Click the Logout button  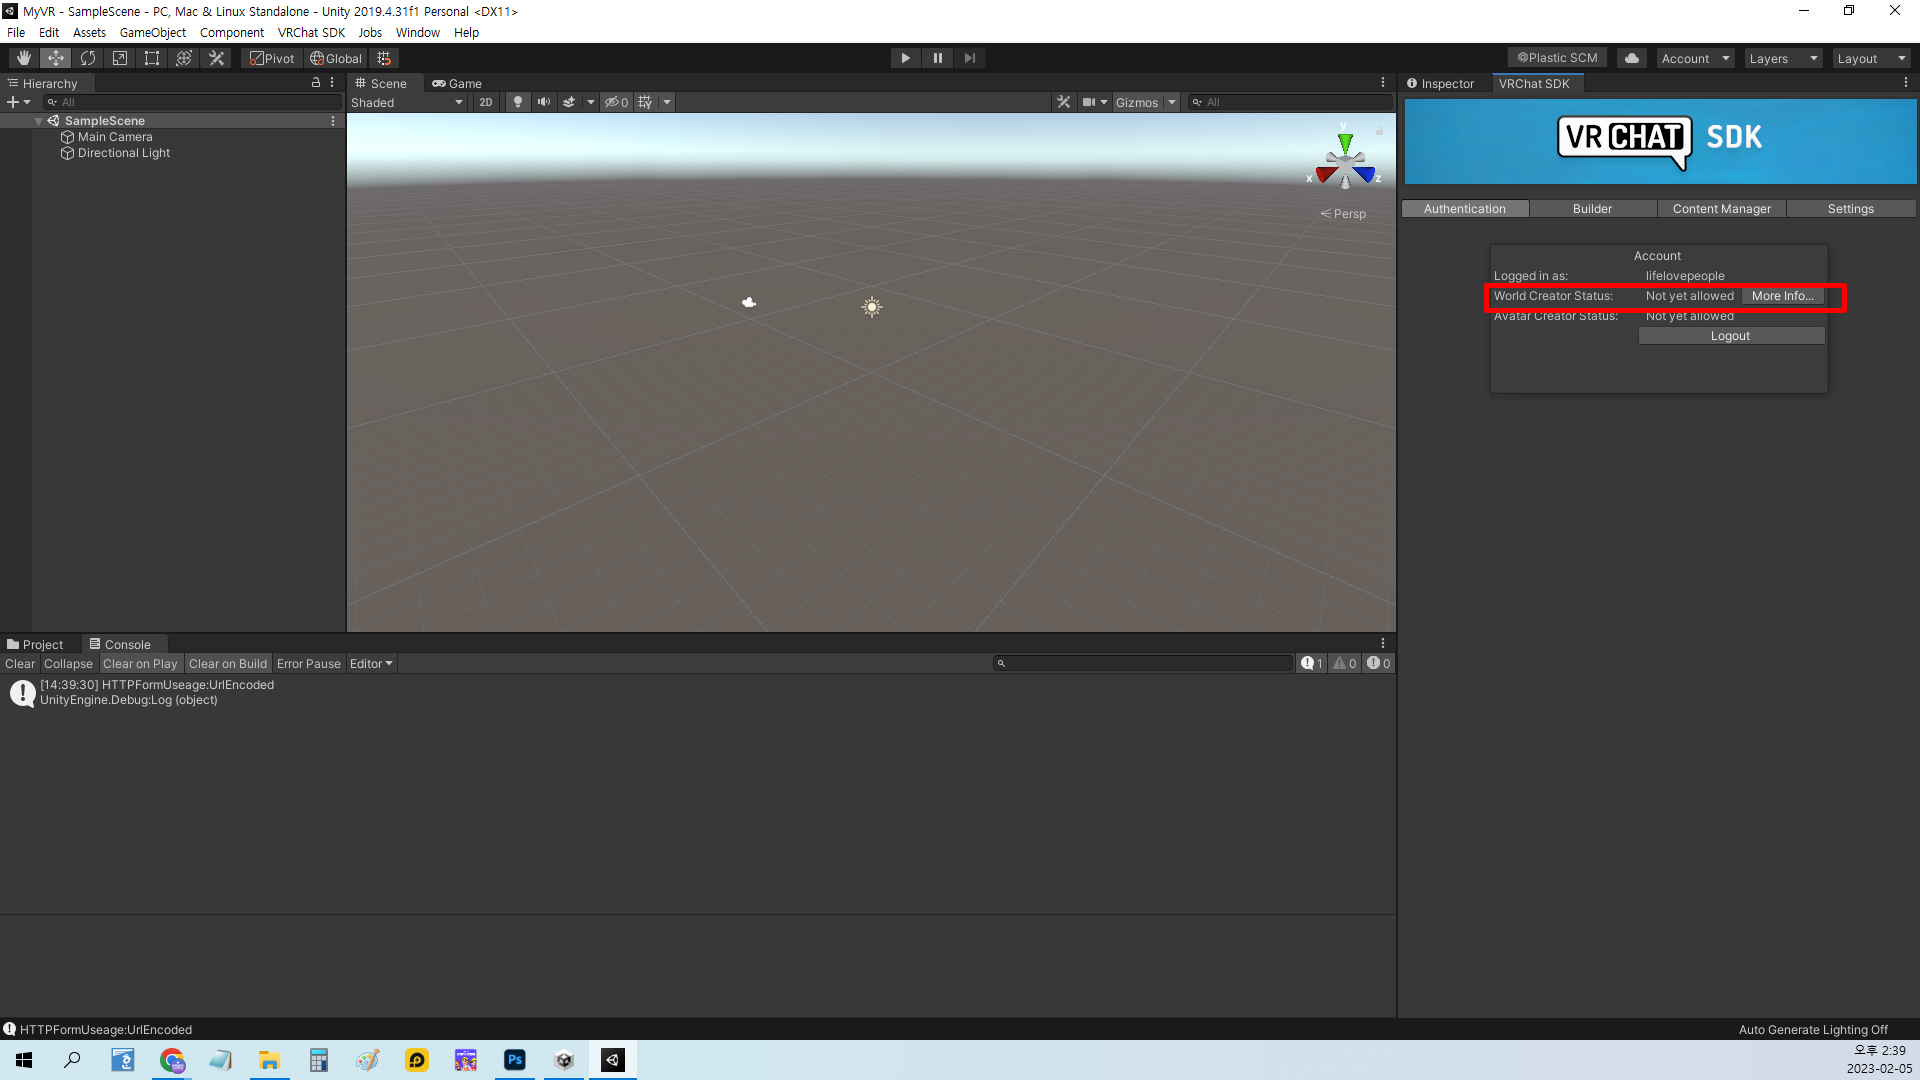(1730, 336)
